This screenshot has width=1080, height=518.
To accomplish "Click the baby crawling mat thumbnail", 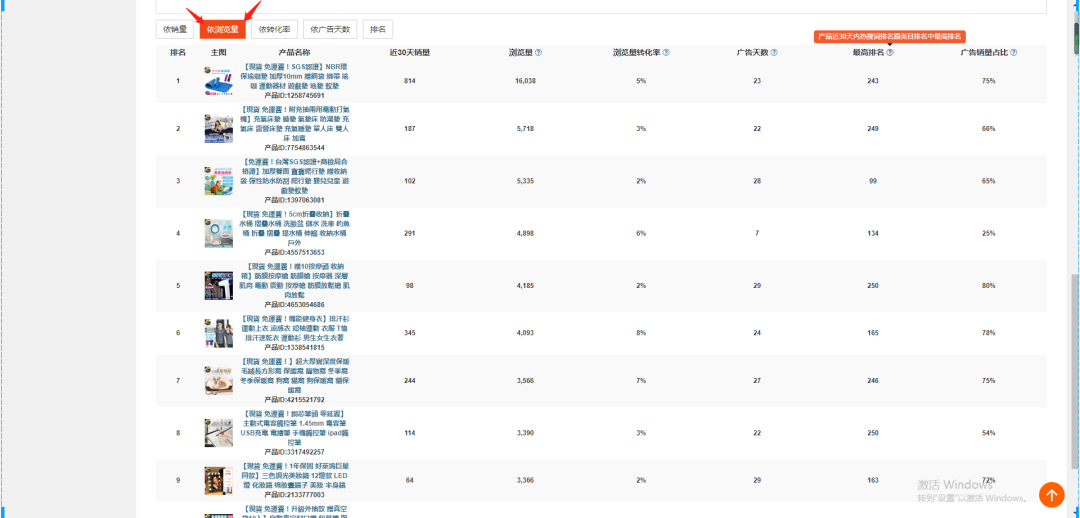I will [218, 181].
